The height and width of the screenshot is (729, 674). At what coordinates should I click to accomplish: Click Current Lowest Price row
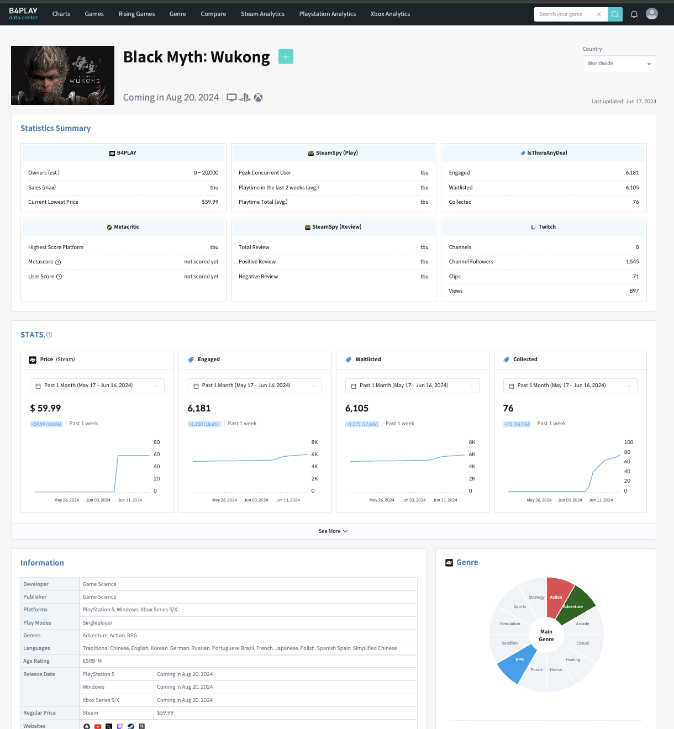[x=123, y=202]
